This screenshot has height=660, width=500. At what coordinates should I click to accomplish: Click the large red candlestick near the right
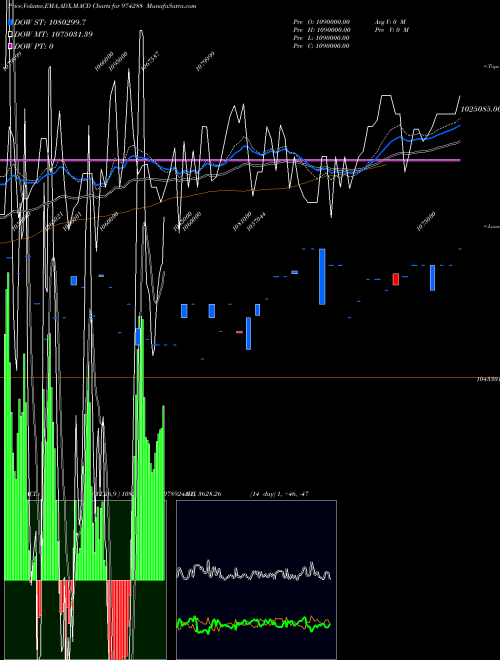[x=396, y=279]
